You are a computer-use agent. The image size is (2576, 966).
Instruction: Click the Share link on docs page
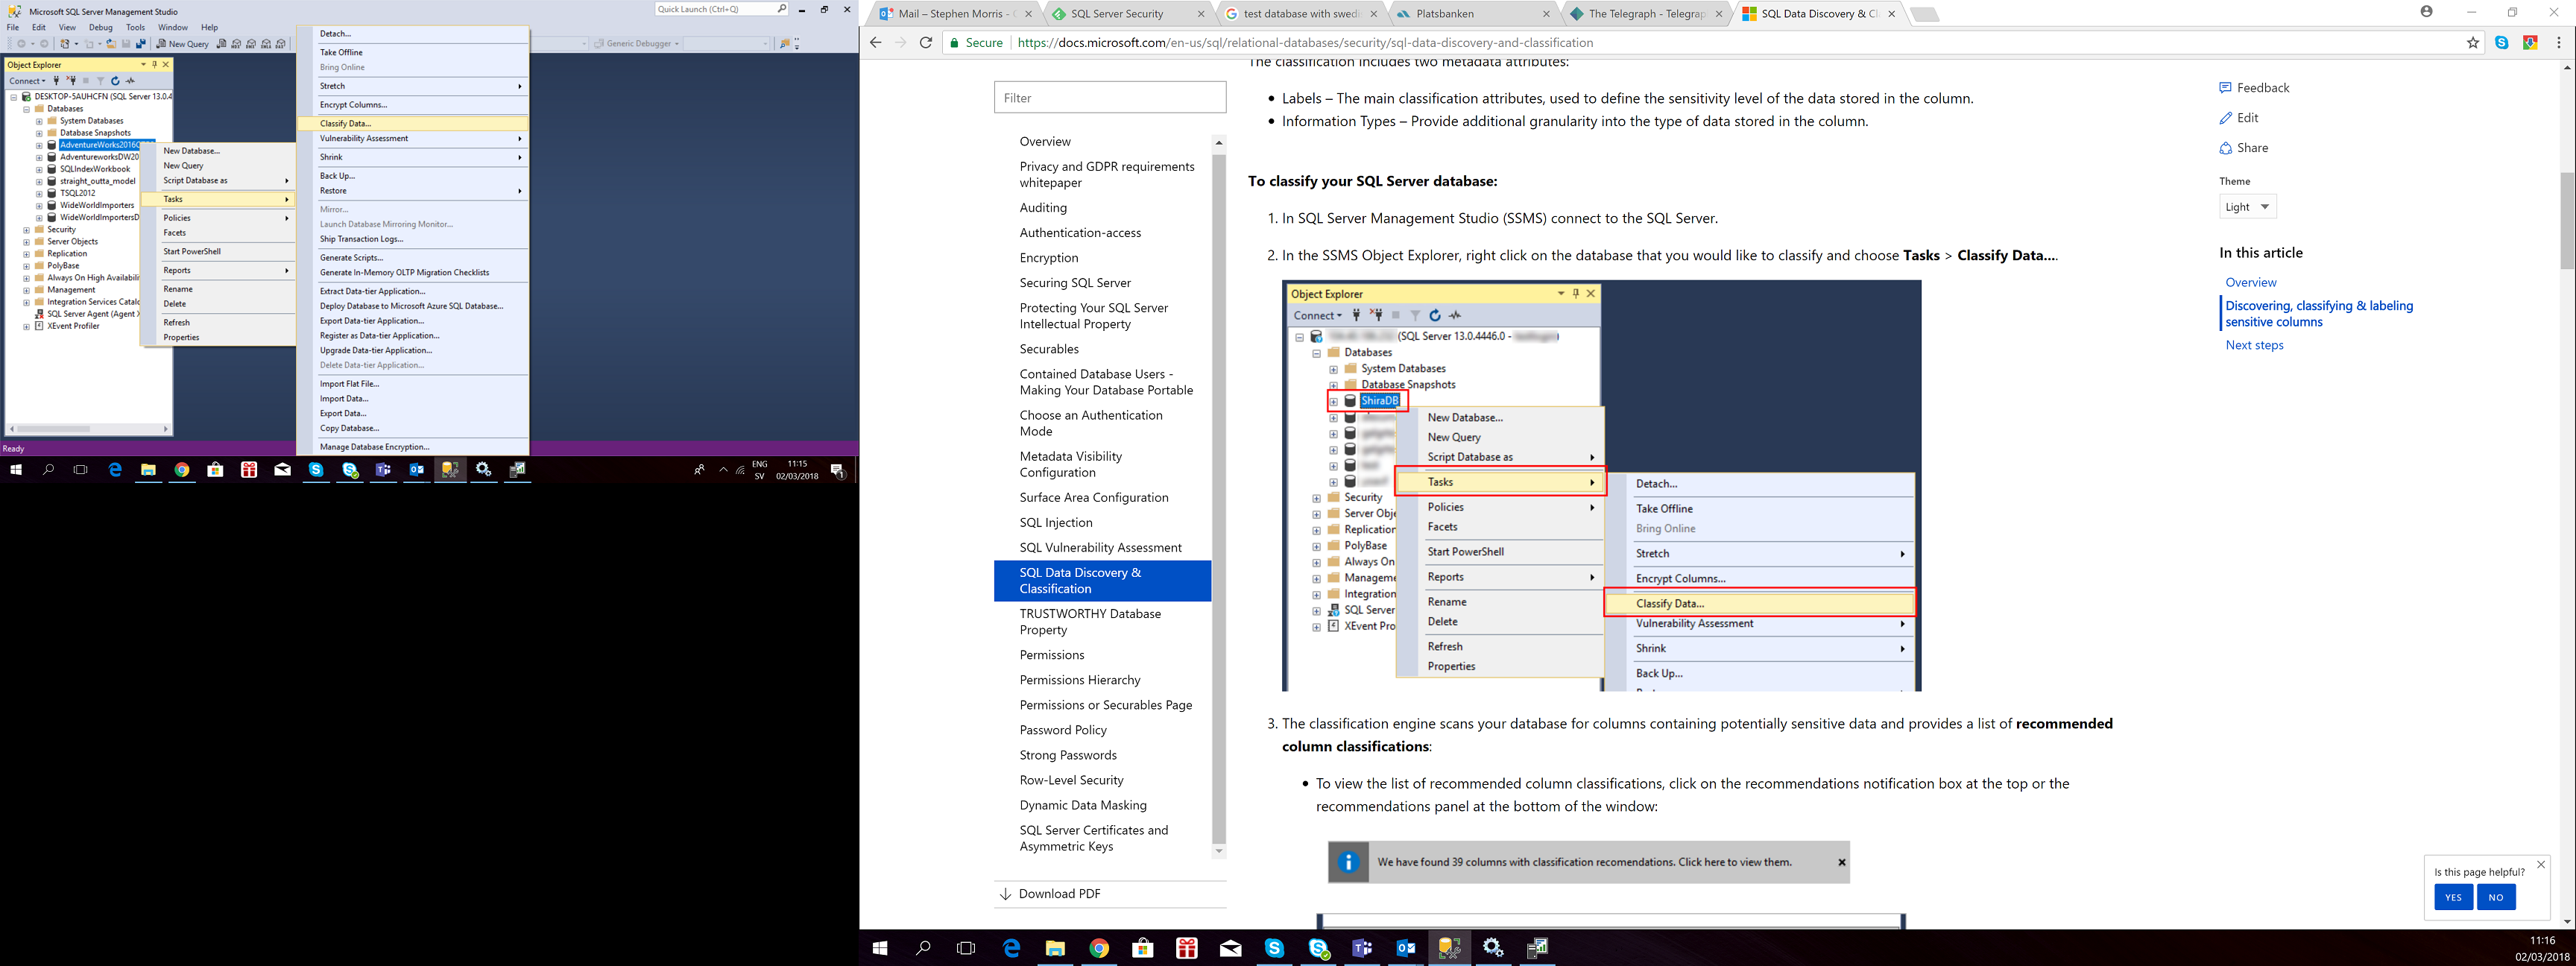2243,148
